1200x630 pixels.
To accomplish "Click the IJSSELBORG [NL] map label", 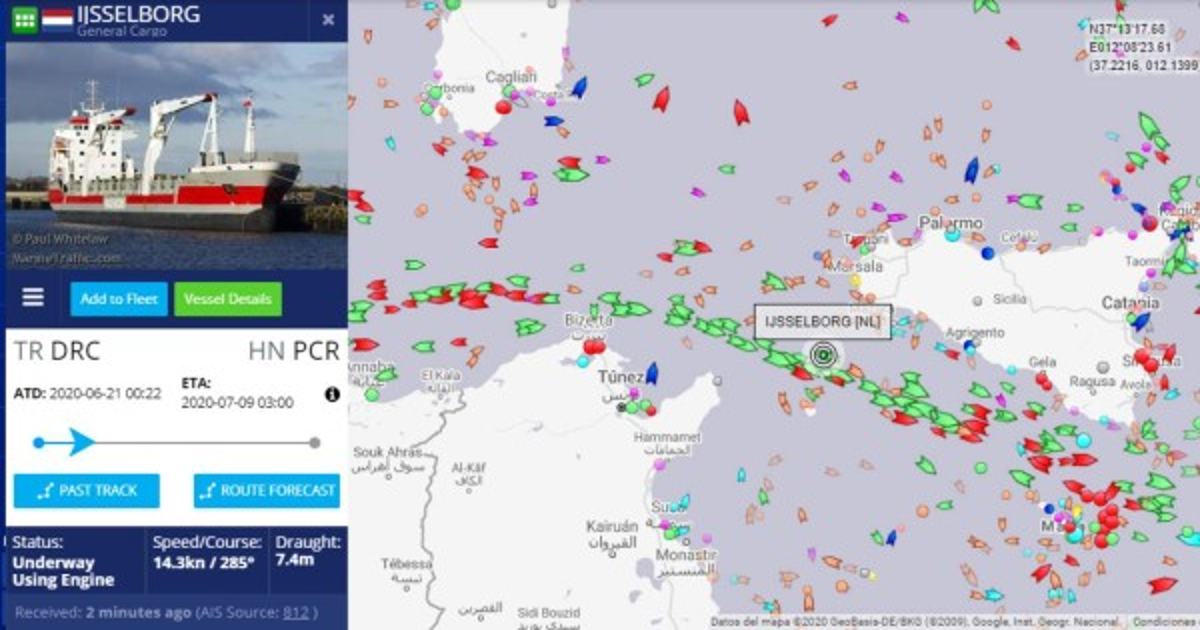I will tap(822, 322).
